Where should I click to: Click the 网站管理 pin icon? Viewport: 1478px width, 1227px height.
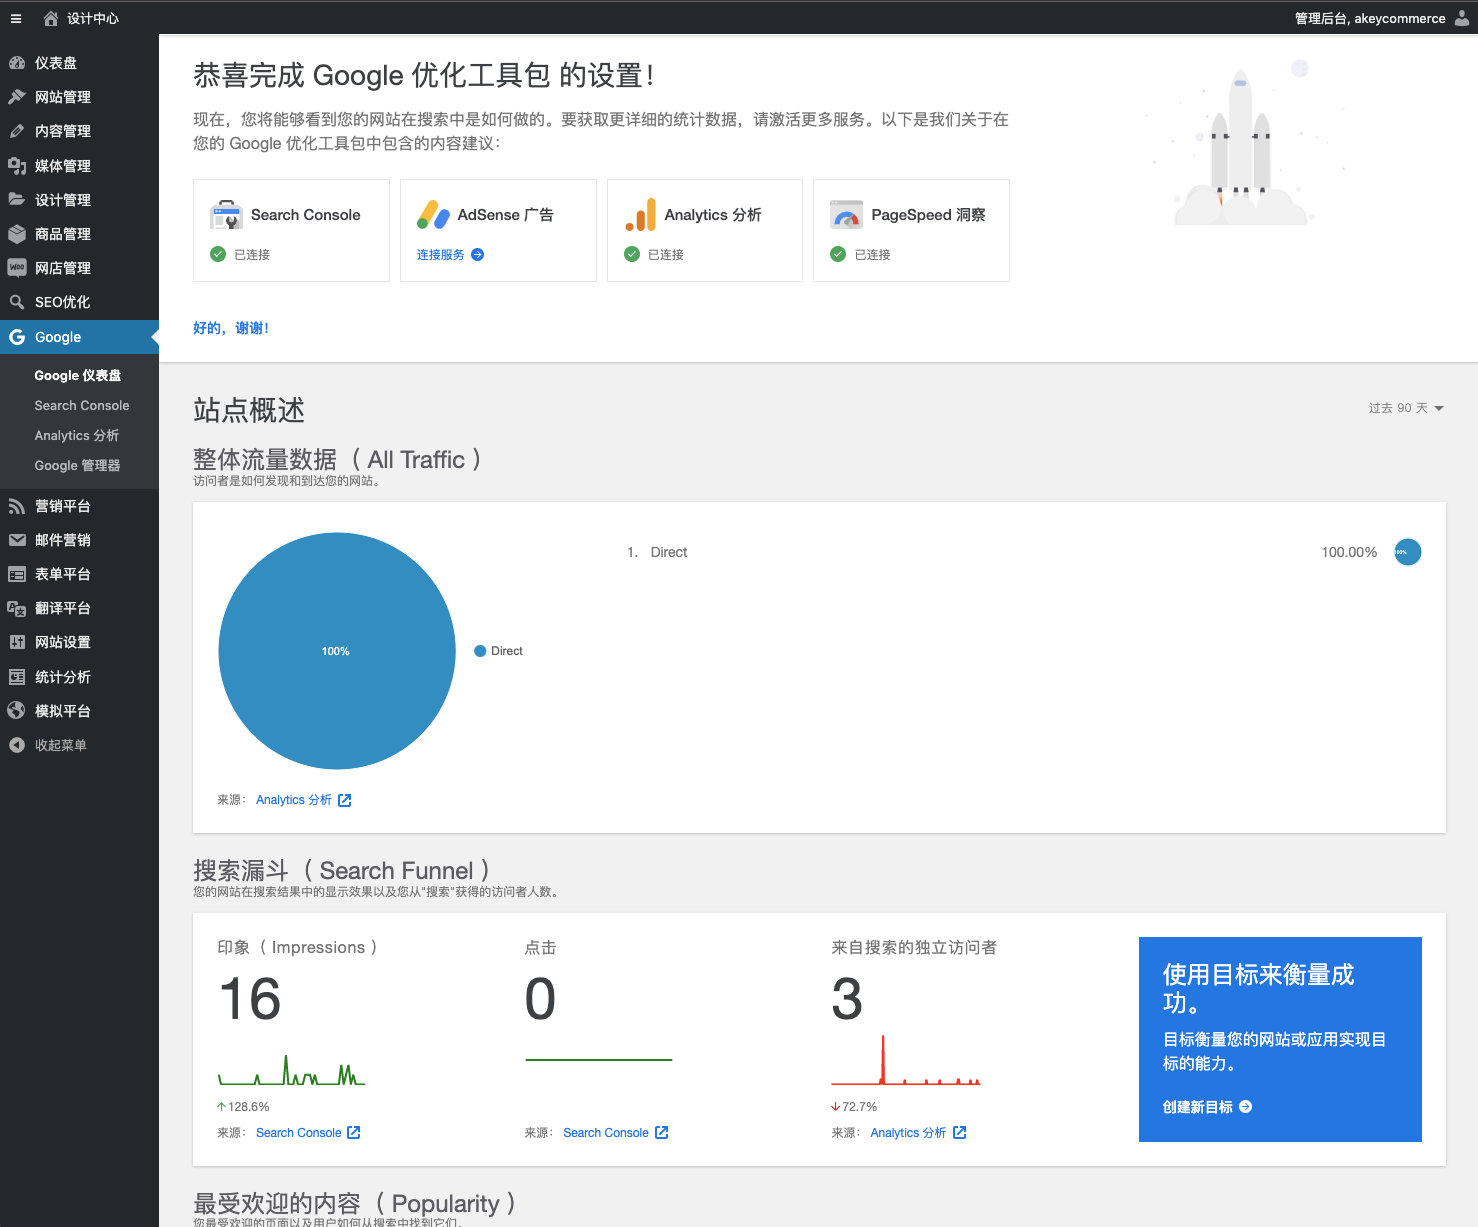coord(17,97)
